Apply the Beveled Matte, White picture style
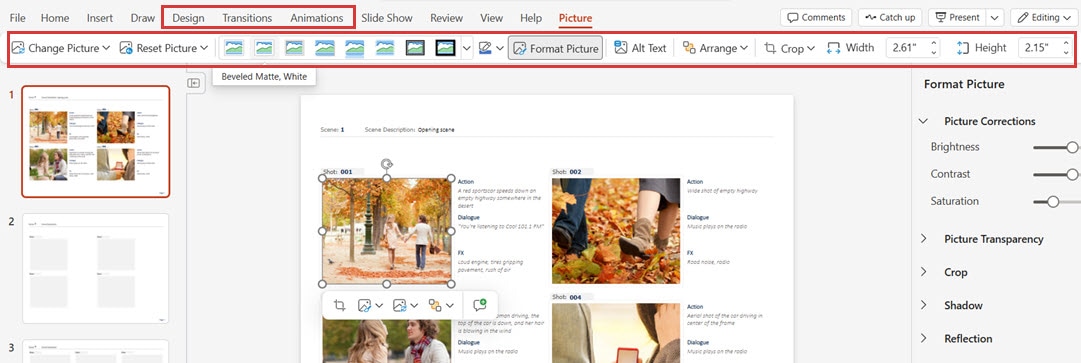This screenshot has width=1081, height=363. 265,48
